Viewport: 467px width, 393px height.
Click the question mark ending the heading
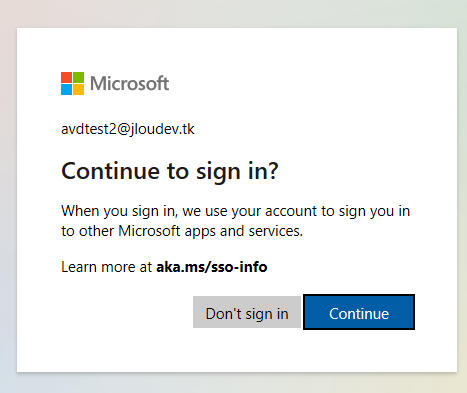pos(273,170)
